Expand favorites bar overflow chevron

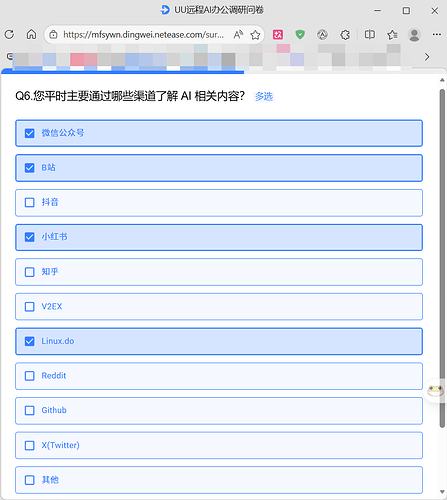coord(427,57)
